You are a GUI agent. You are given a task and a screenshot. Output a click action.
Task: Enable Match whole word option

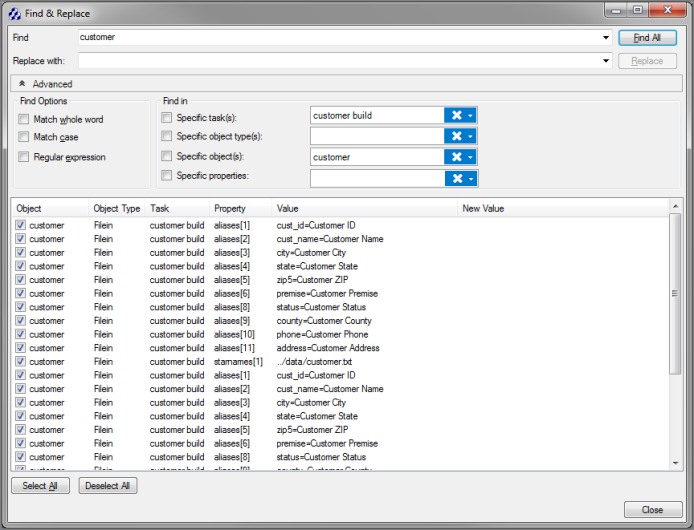click(23, 119)
